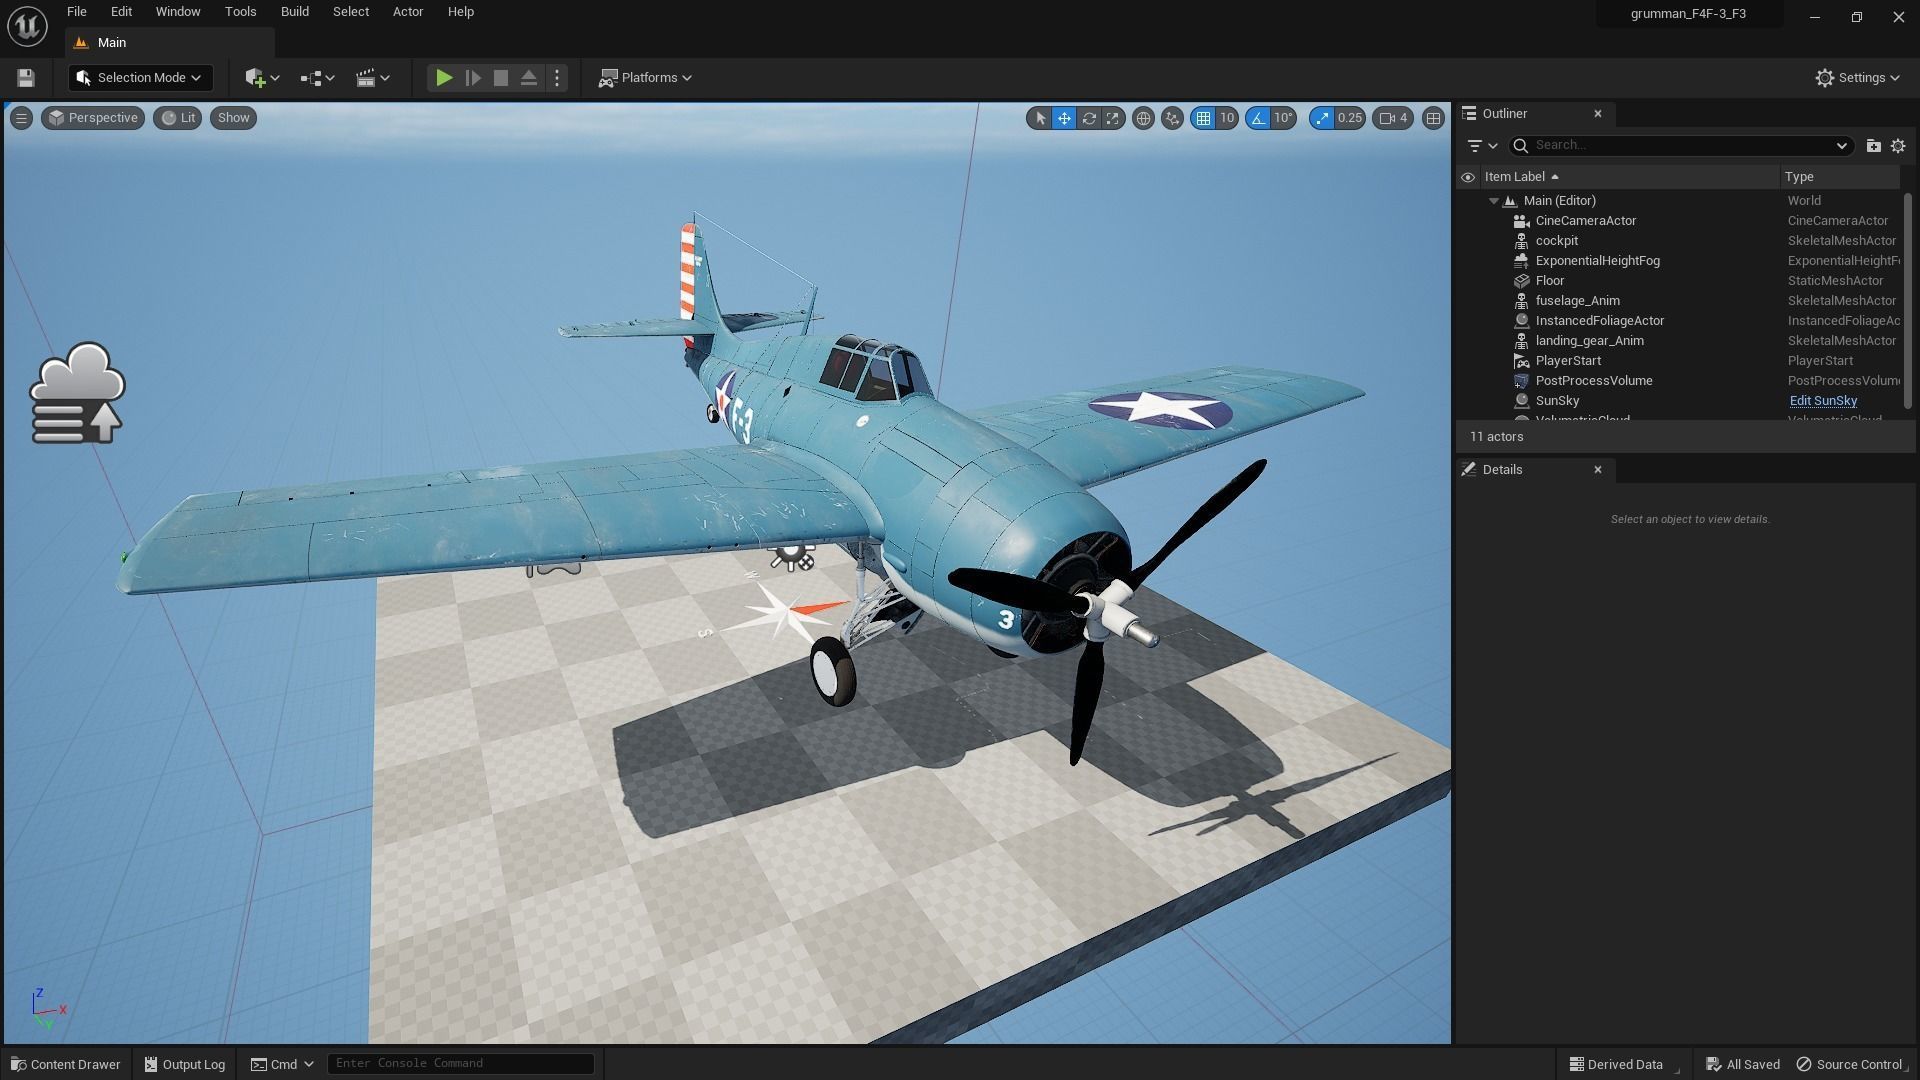This screenshot has height=1080, width=1920.
Task: Stop the play session
Action: [501, 78]
